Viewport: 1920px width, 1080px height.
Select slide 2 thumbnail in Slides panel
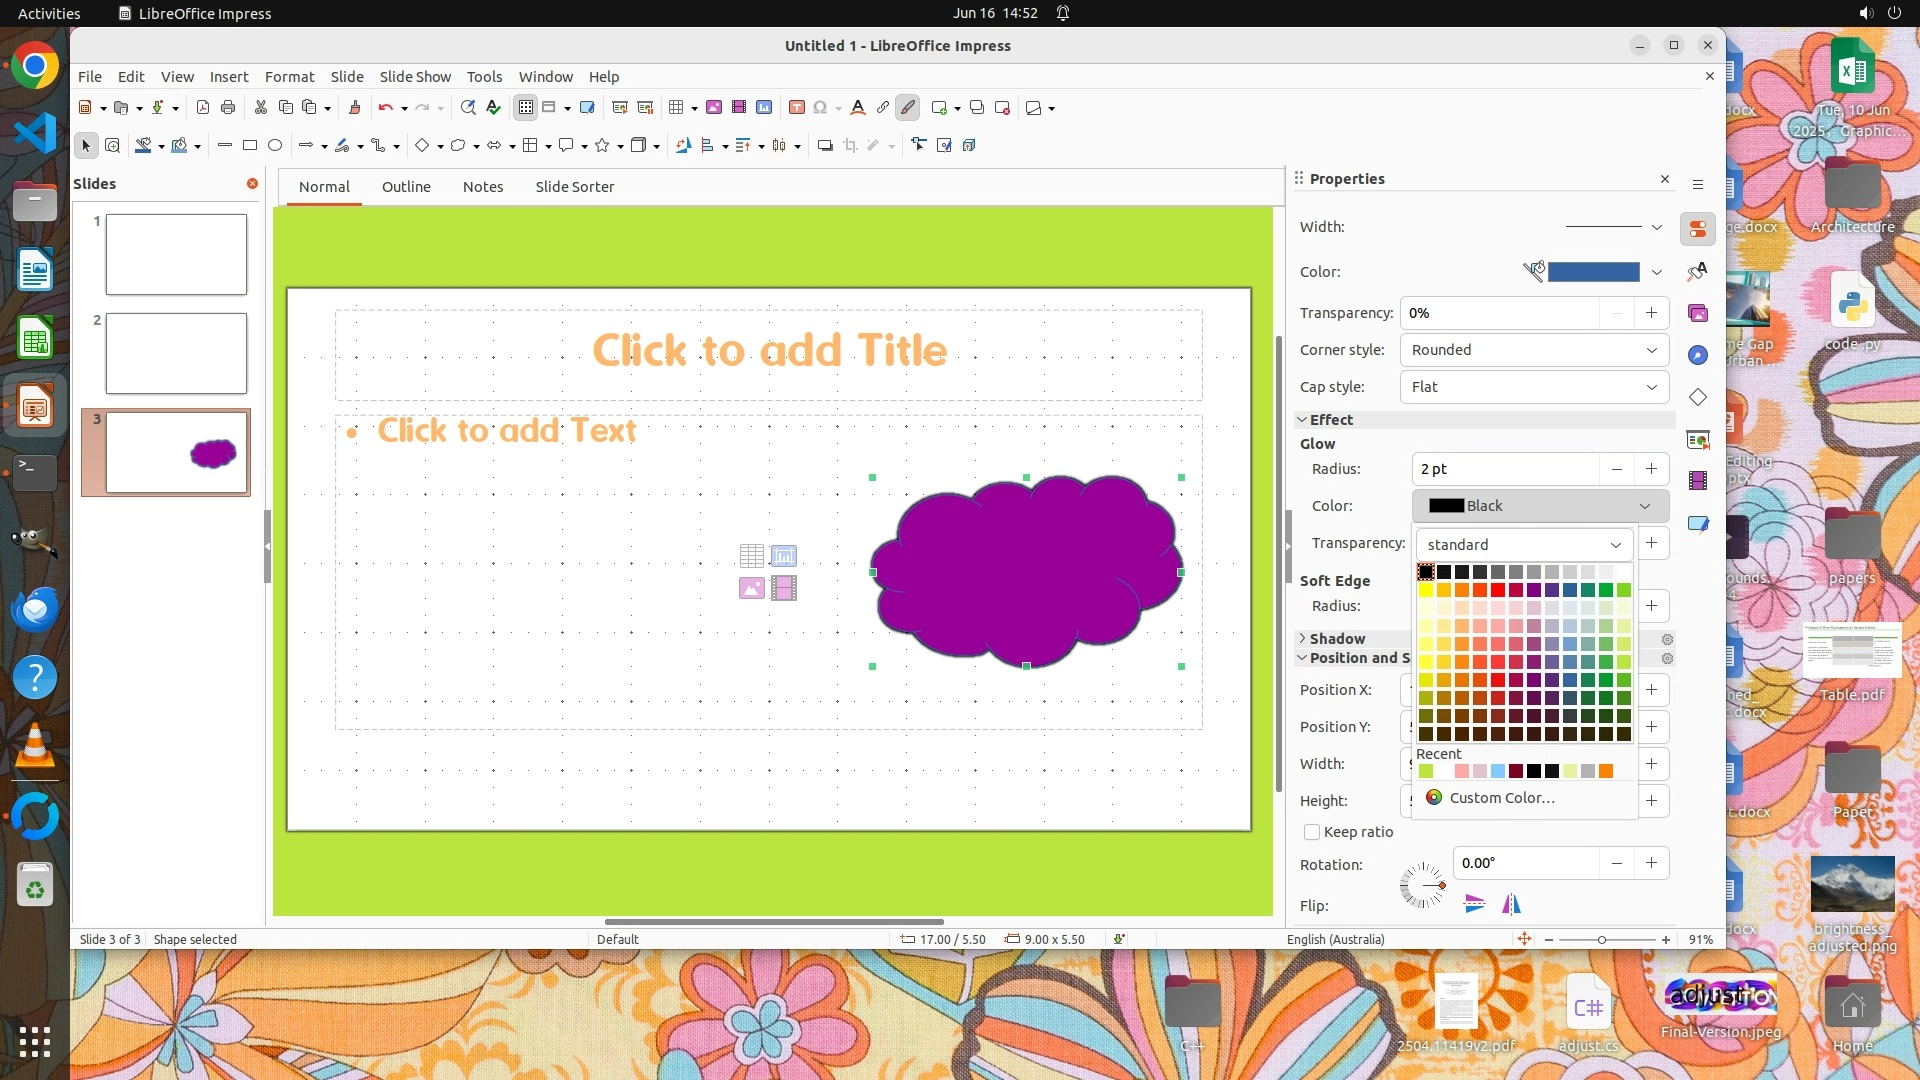click(x=176, y=354)
